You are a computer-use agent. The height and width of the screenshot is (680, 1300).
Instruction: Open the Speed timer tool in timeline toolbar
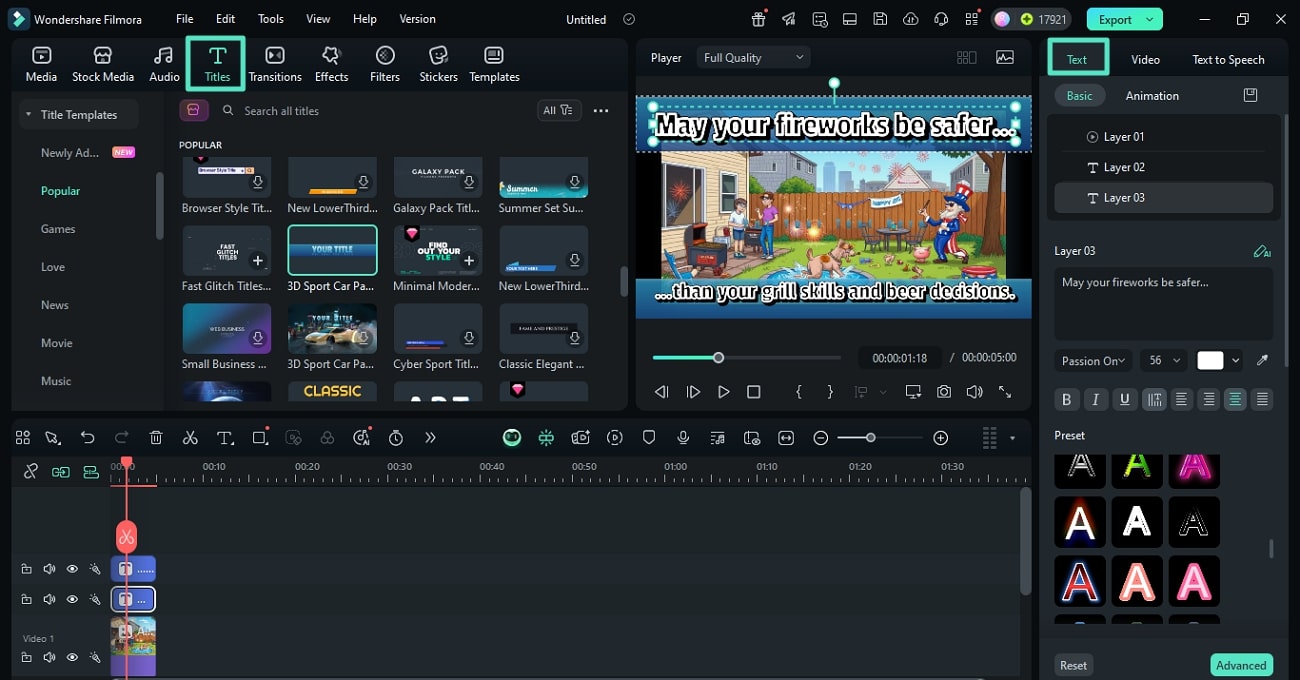click(396, 438)
